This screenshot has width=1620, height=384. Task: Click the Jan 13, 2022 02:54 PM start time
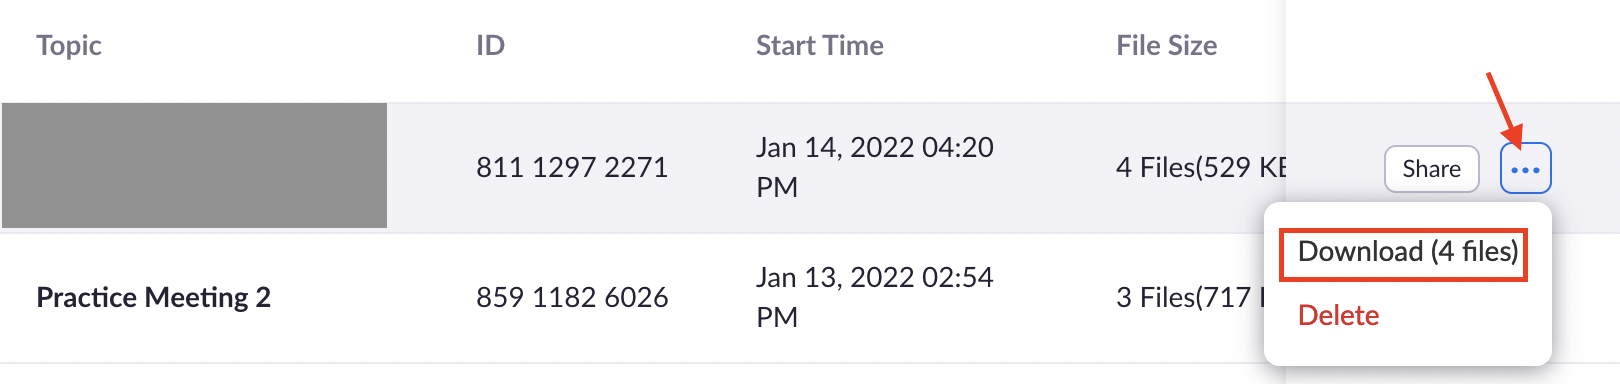click(874, 297)
